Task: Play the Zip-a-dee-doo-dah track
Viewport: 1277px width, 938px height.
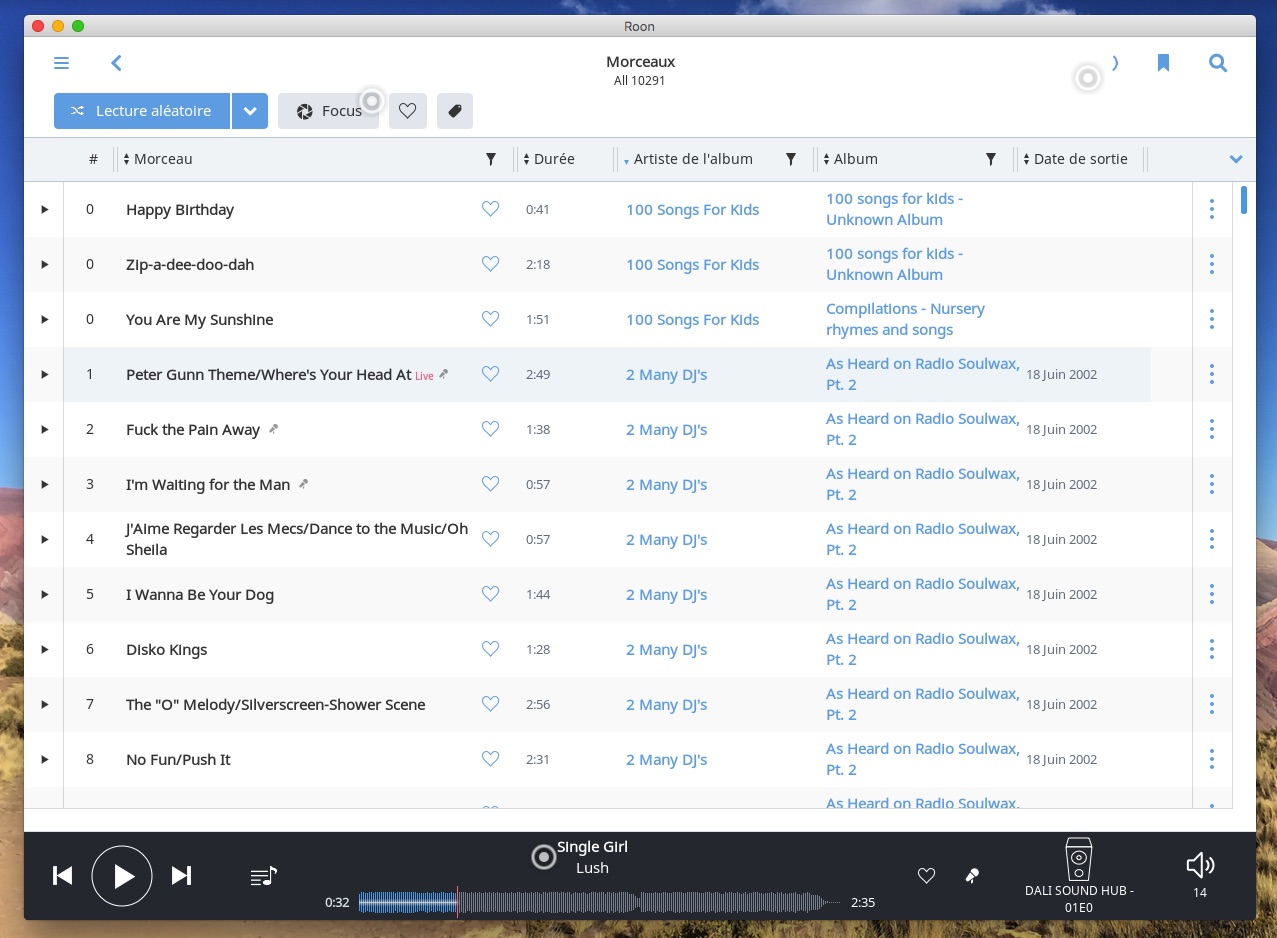Action: (44, 265)
